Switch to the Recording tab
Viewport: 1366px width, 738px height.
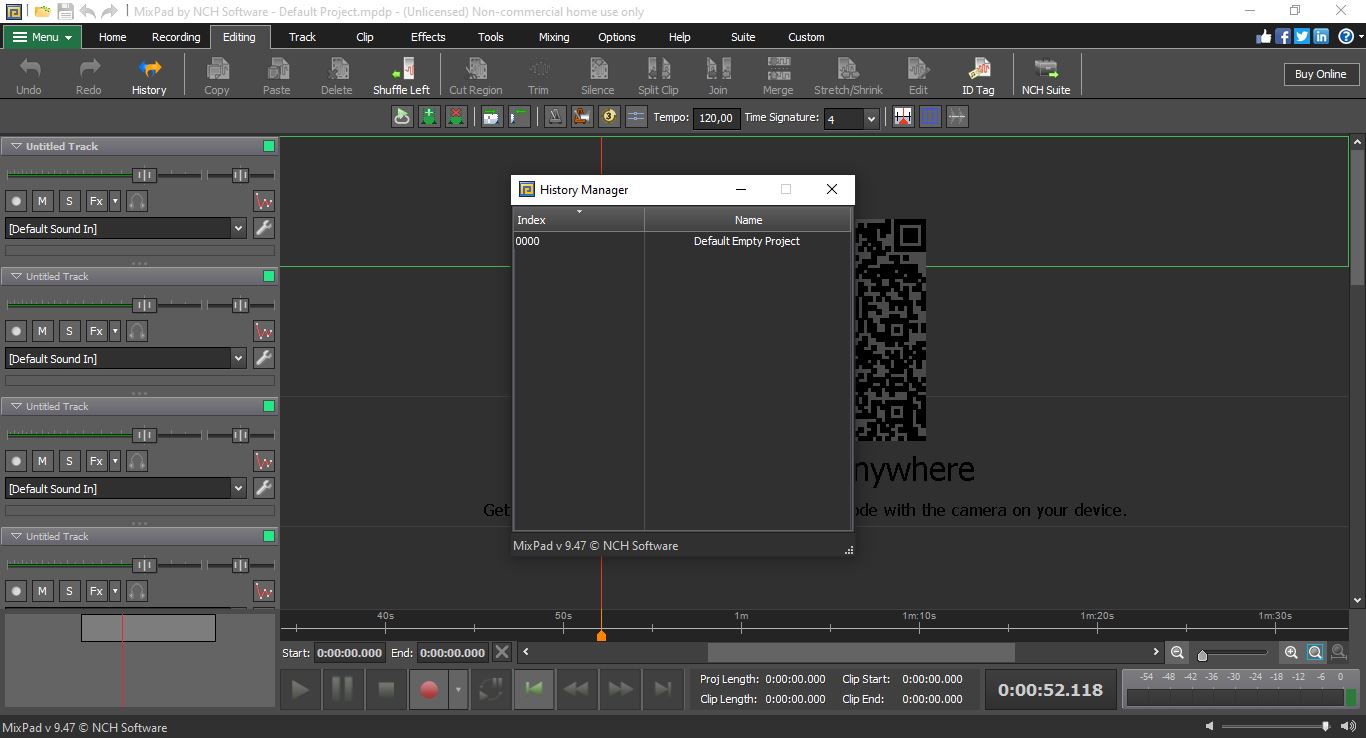(x=176, y=37)
